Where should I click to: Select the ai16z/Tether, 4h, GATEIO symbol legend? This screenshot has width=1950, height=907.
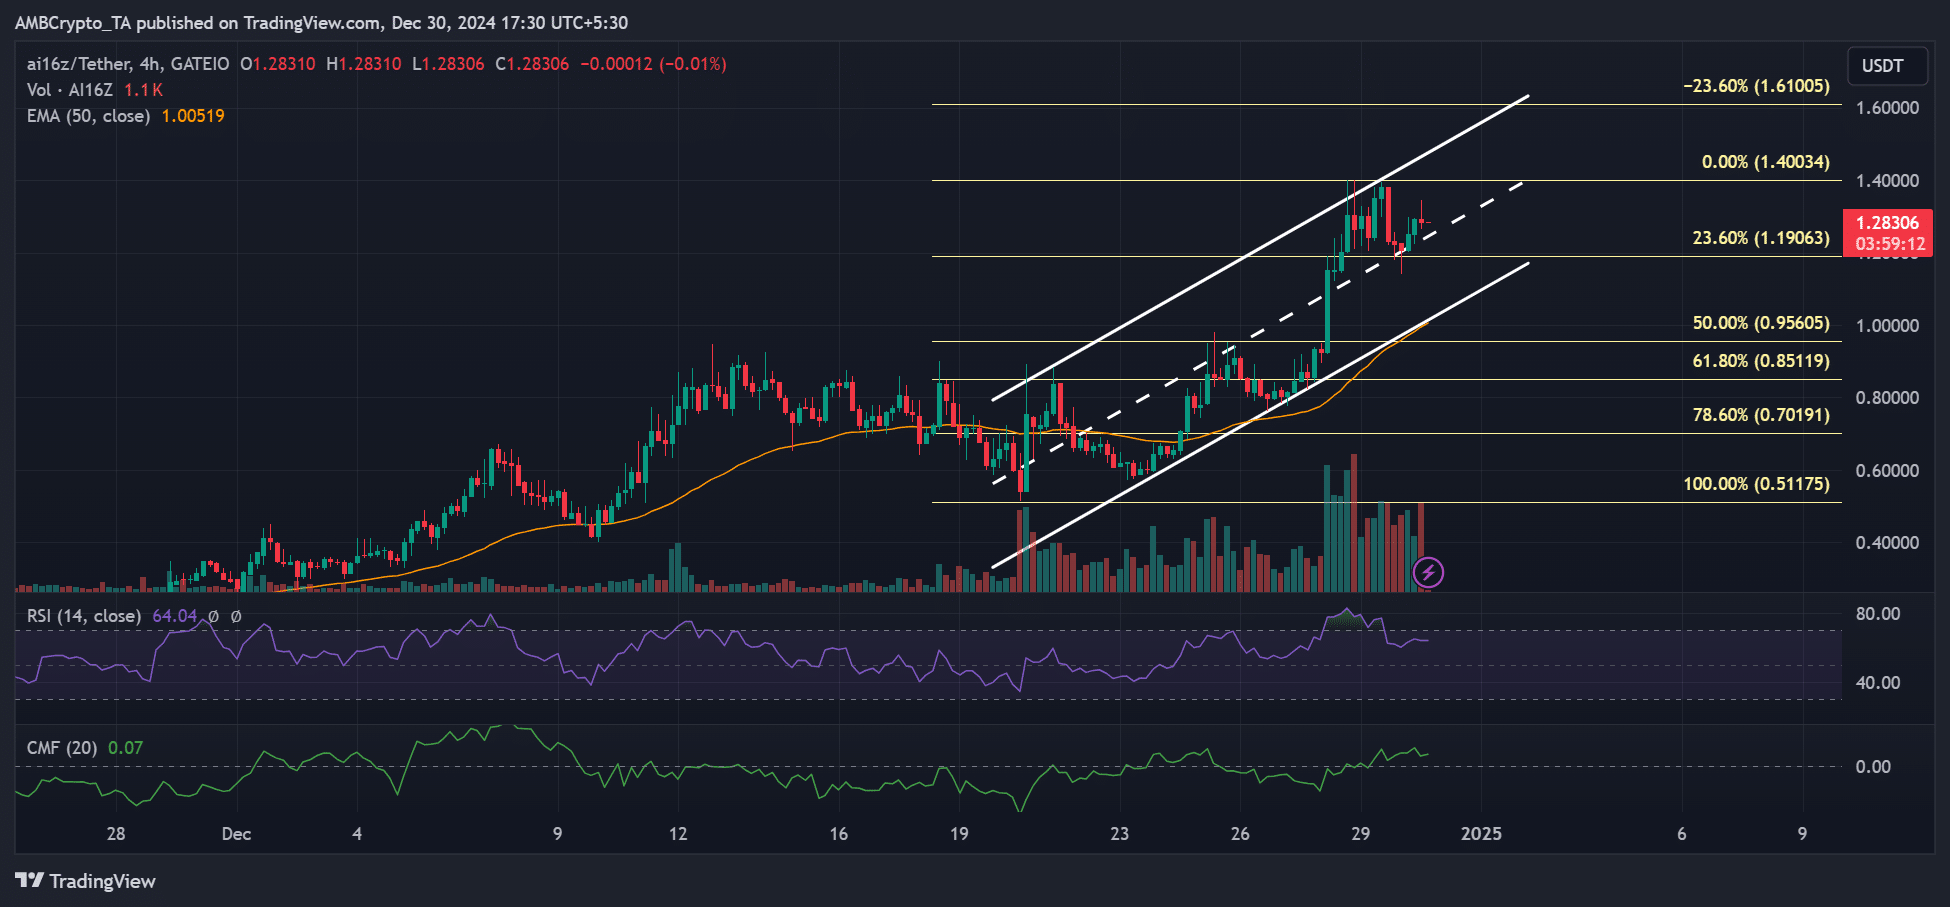pyautogui.click(x=128, y=64)
